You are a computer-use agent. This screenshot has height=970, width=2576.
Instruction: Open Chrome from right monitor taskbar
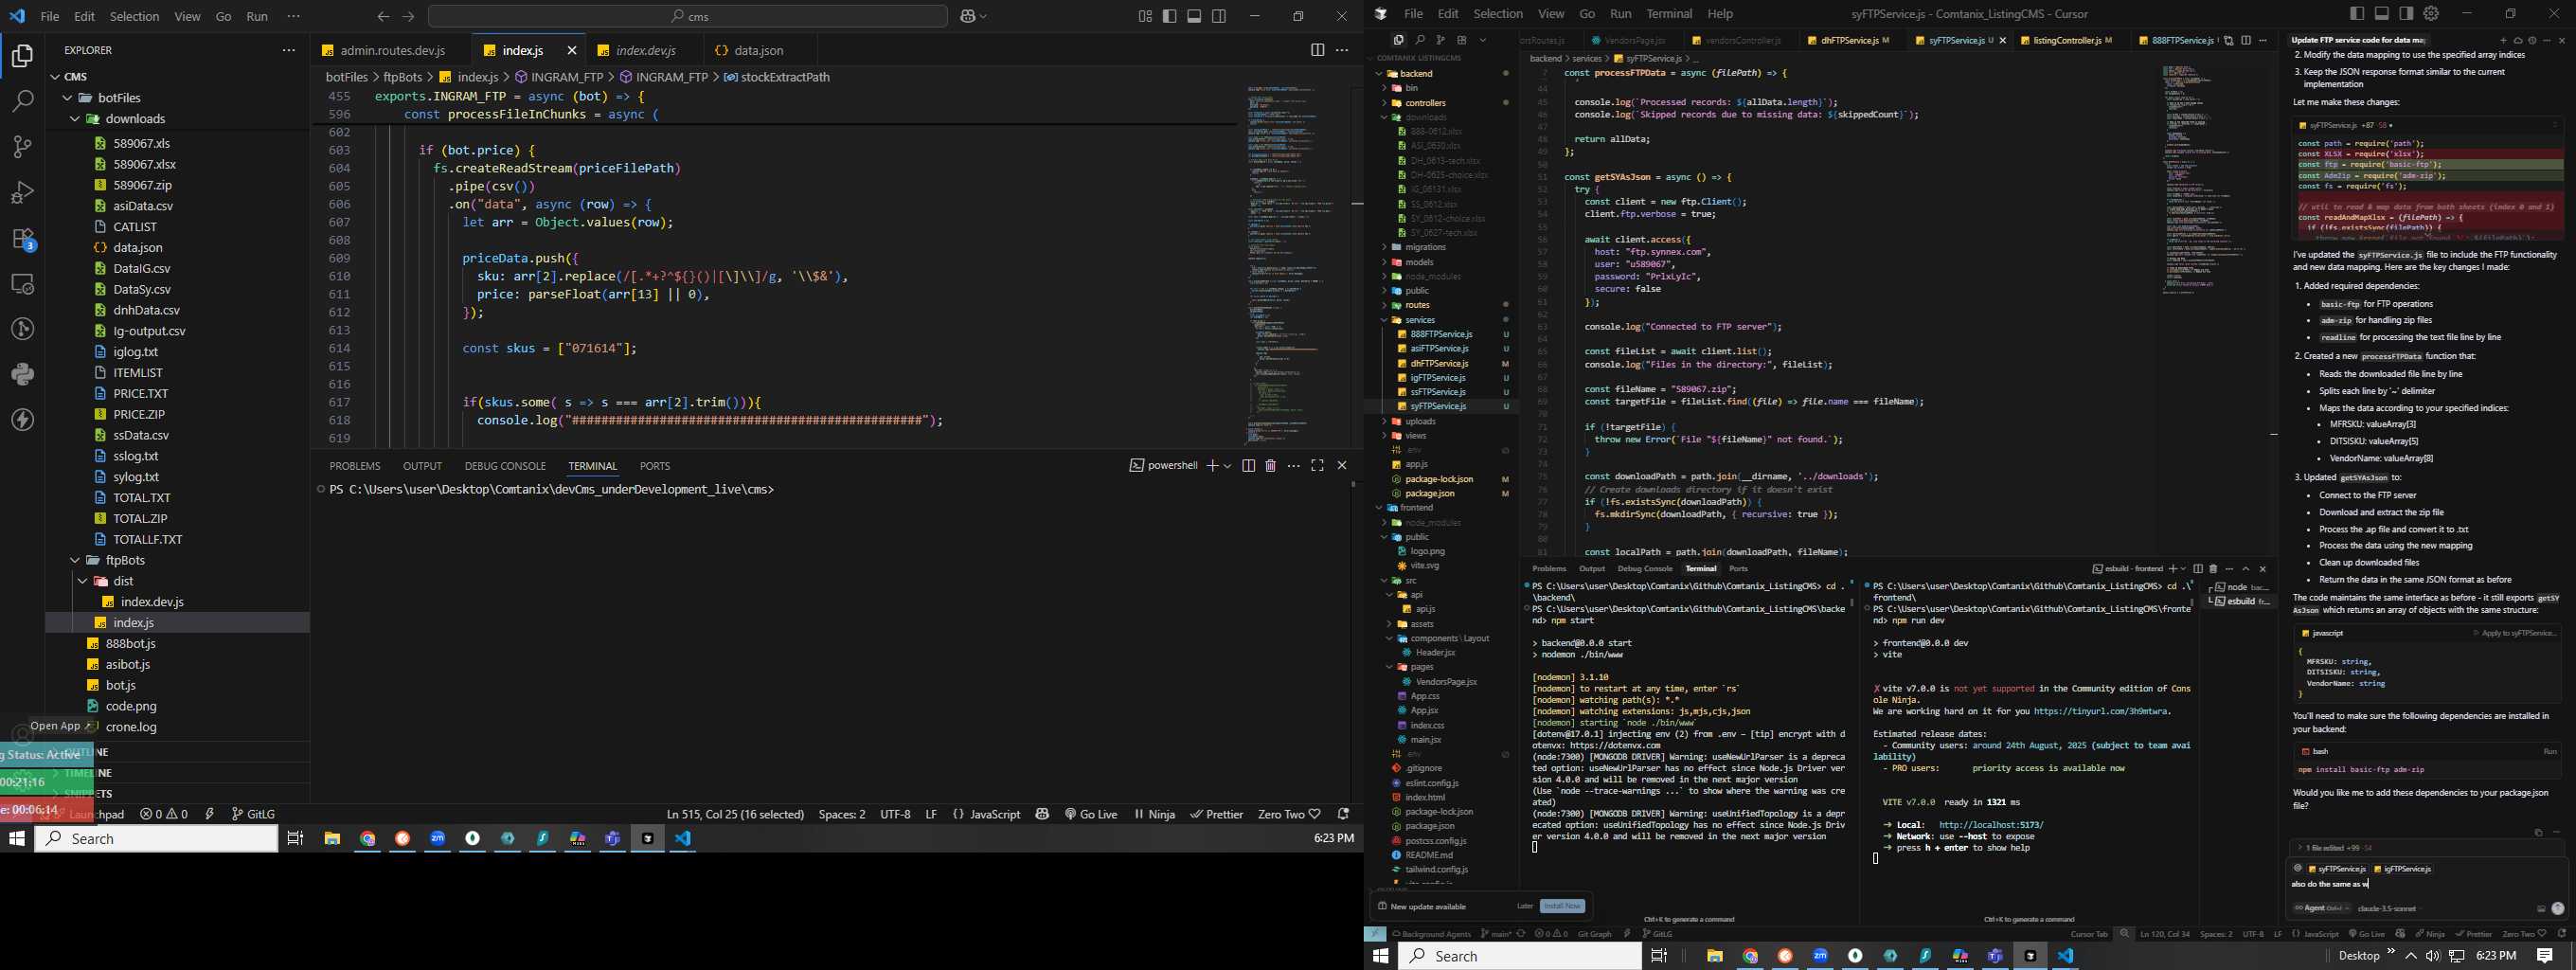[x=1750, y=956]
